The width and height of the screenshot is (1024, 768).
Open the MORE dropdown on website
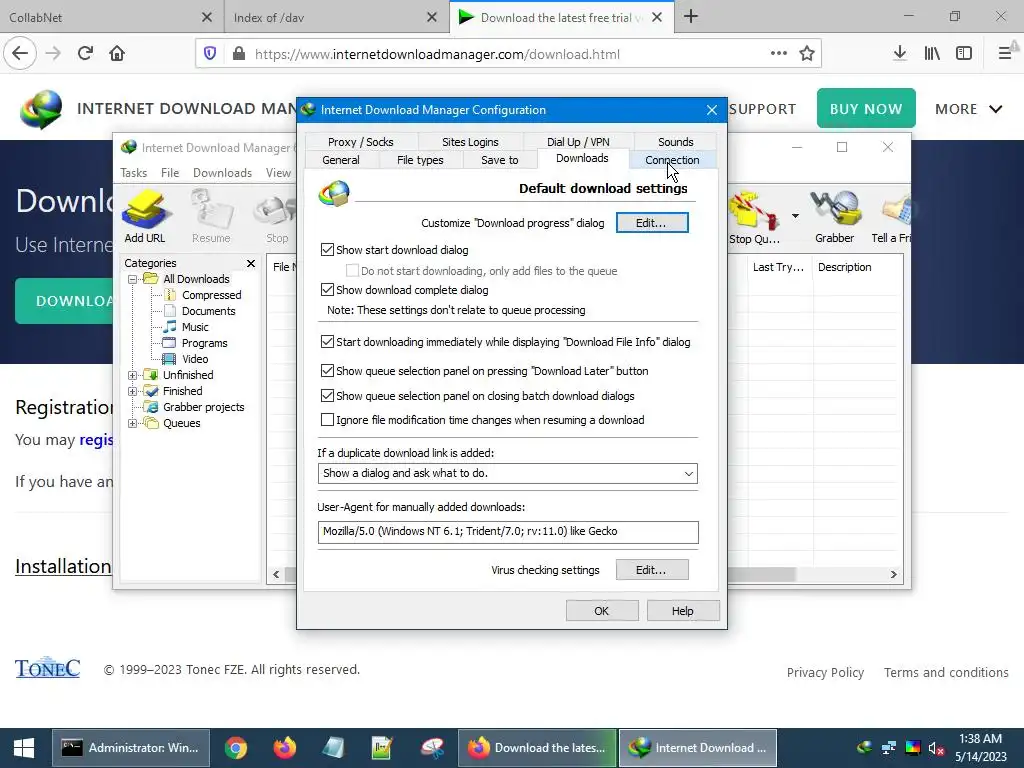[968, 109]
